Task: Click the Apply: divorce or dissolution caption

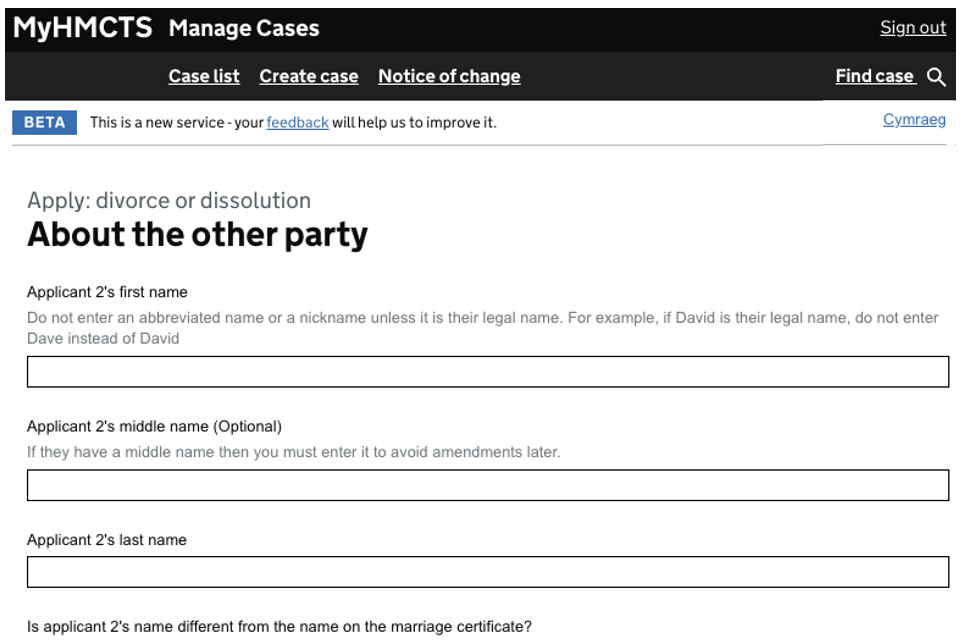Action: (x=169, y=200)
